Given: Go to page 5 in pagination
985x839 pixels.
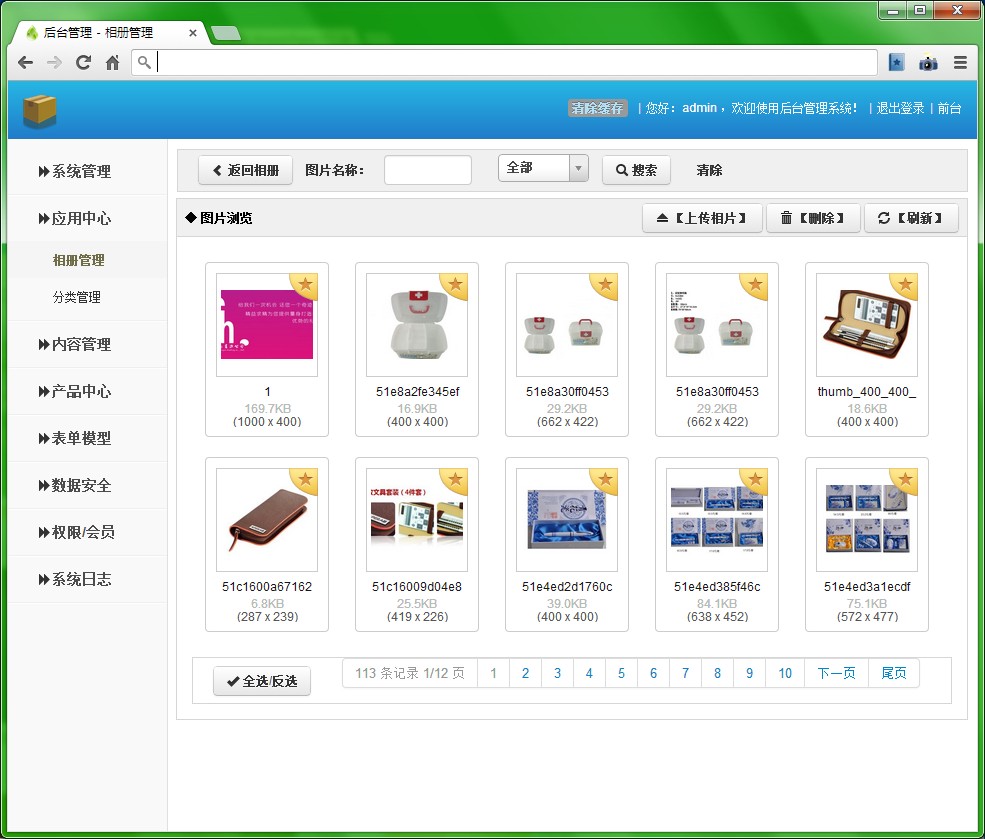Looking at the screenshot, I should click(621, 673).
